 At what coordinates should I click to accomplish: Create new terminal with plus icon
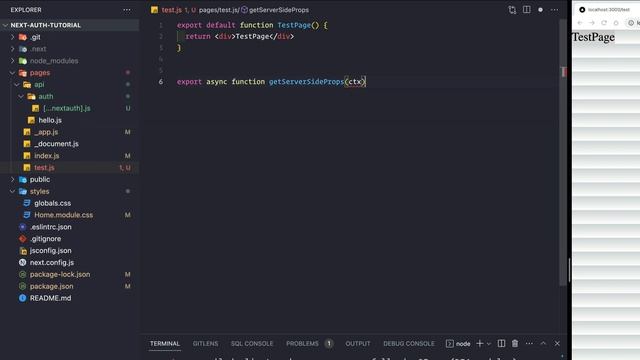click(480, 344)
